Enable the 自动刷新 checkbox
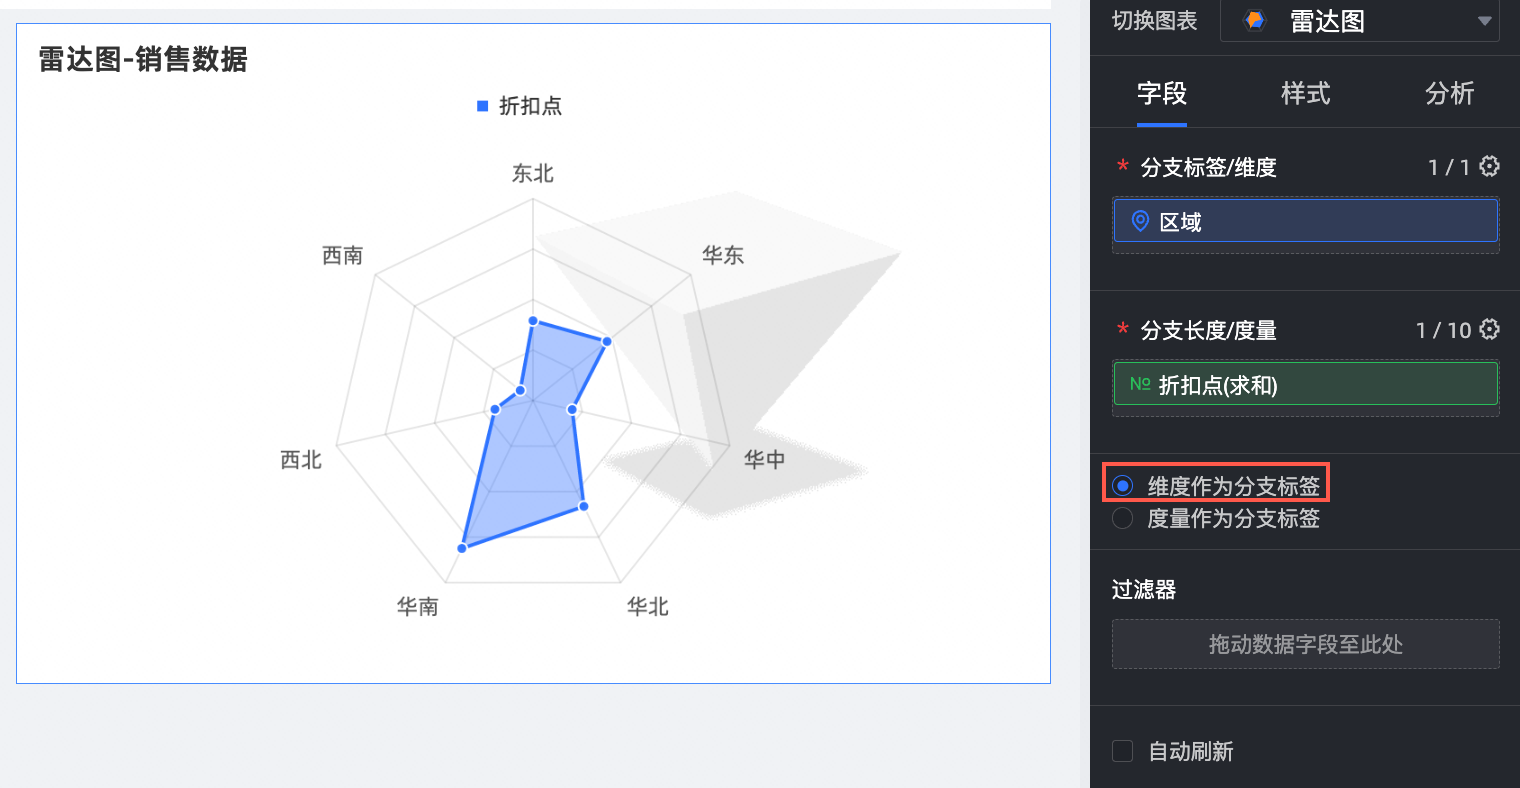The width and height of the screenshot is (1520, 788). (x=1123, y=751)
